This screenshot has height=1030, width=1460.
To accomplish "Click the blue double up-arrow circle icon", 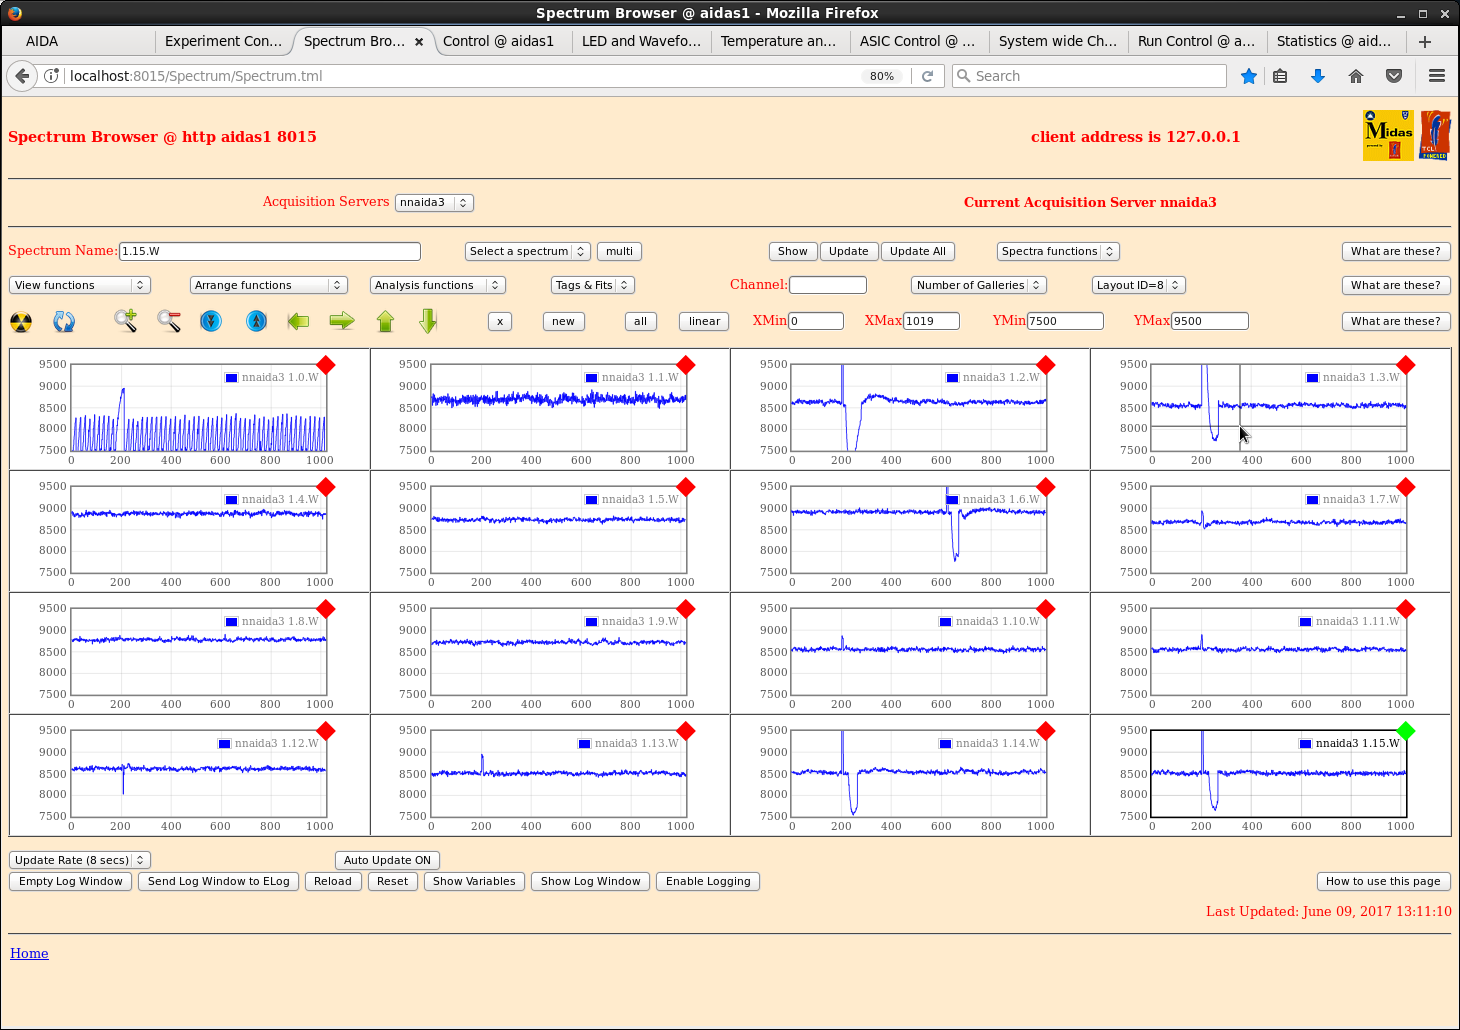I will (257, 321).
